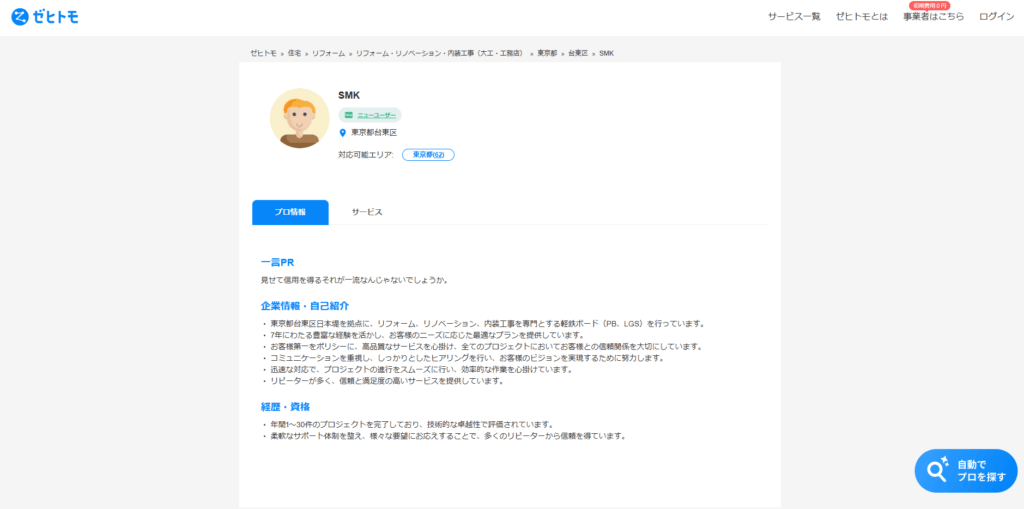Click the ニューユーザー label link
1024x509 pixels.
[376, 115]
